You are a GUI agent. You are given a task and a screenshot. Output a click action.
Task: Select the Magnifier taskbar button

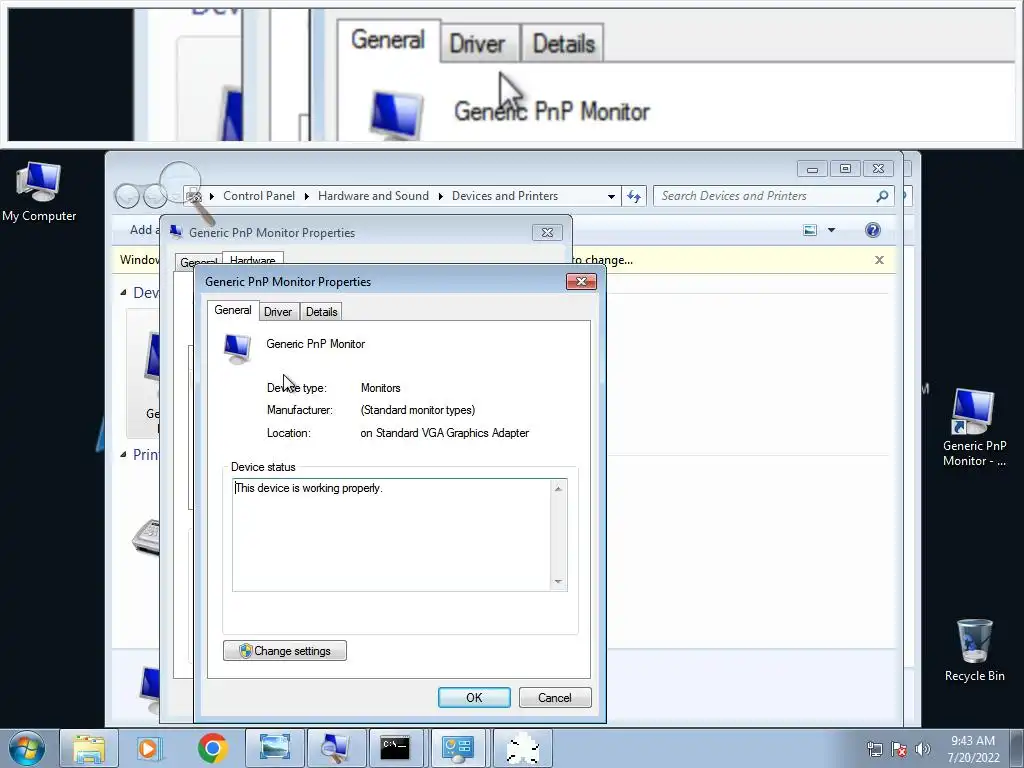[335, 748]
